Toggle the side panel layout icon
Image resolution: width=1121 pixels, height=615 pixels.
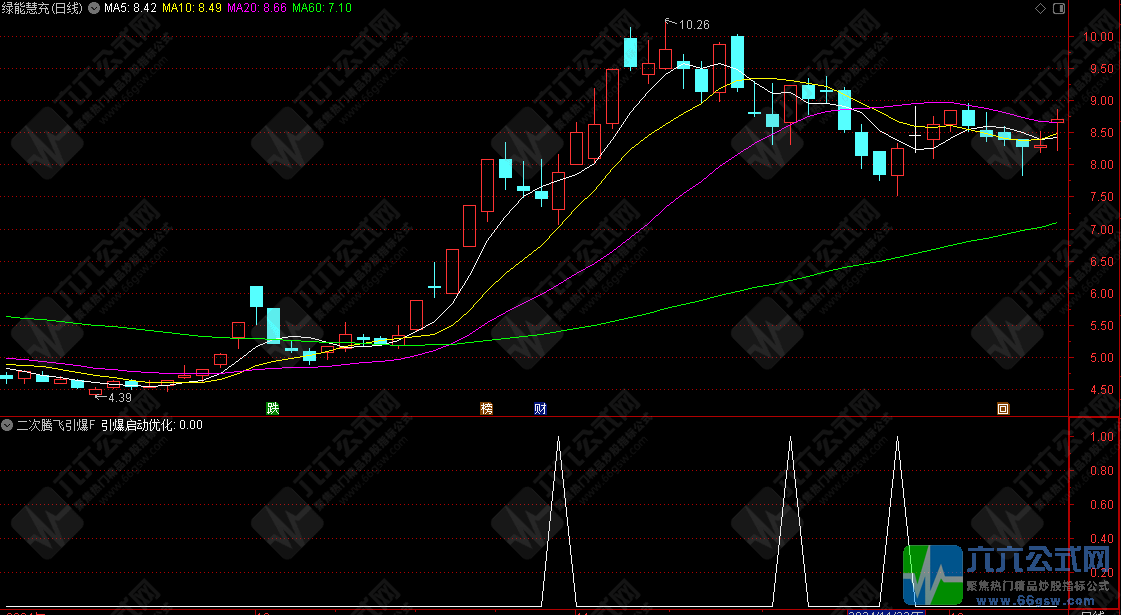pyautogui.click(x=1057, y=8)
